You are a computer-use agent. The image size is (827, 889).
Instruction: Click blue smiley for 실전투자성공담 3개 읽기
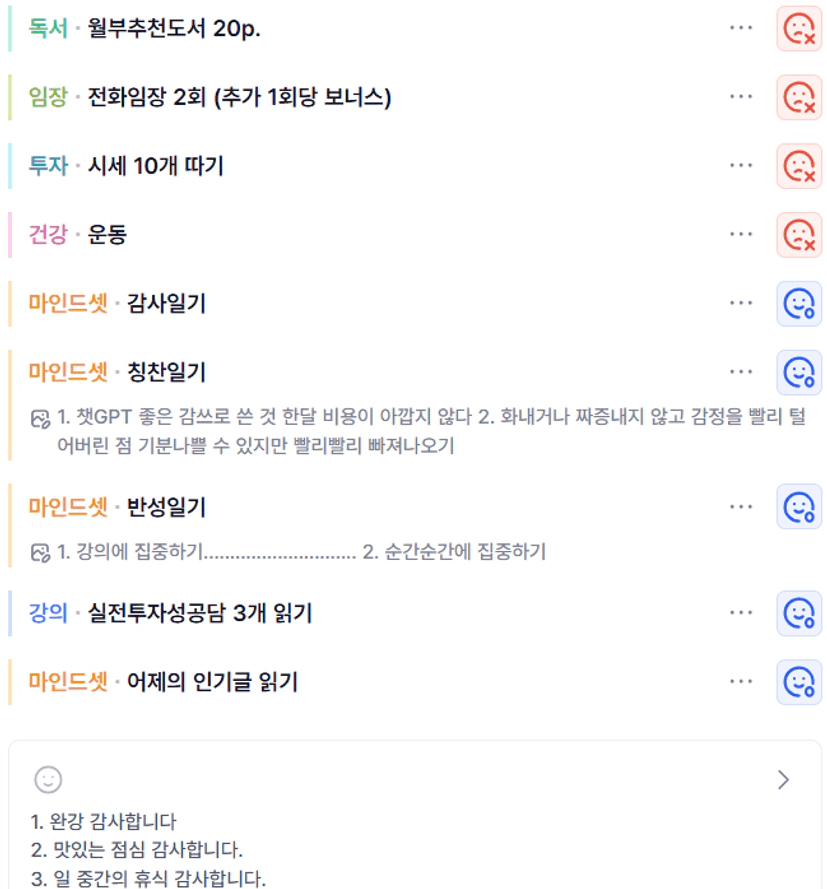click(x=799, y=613)
